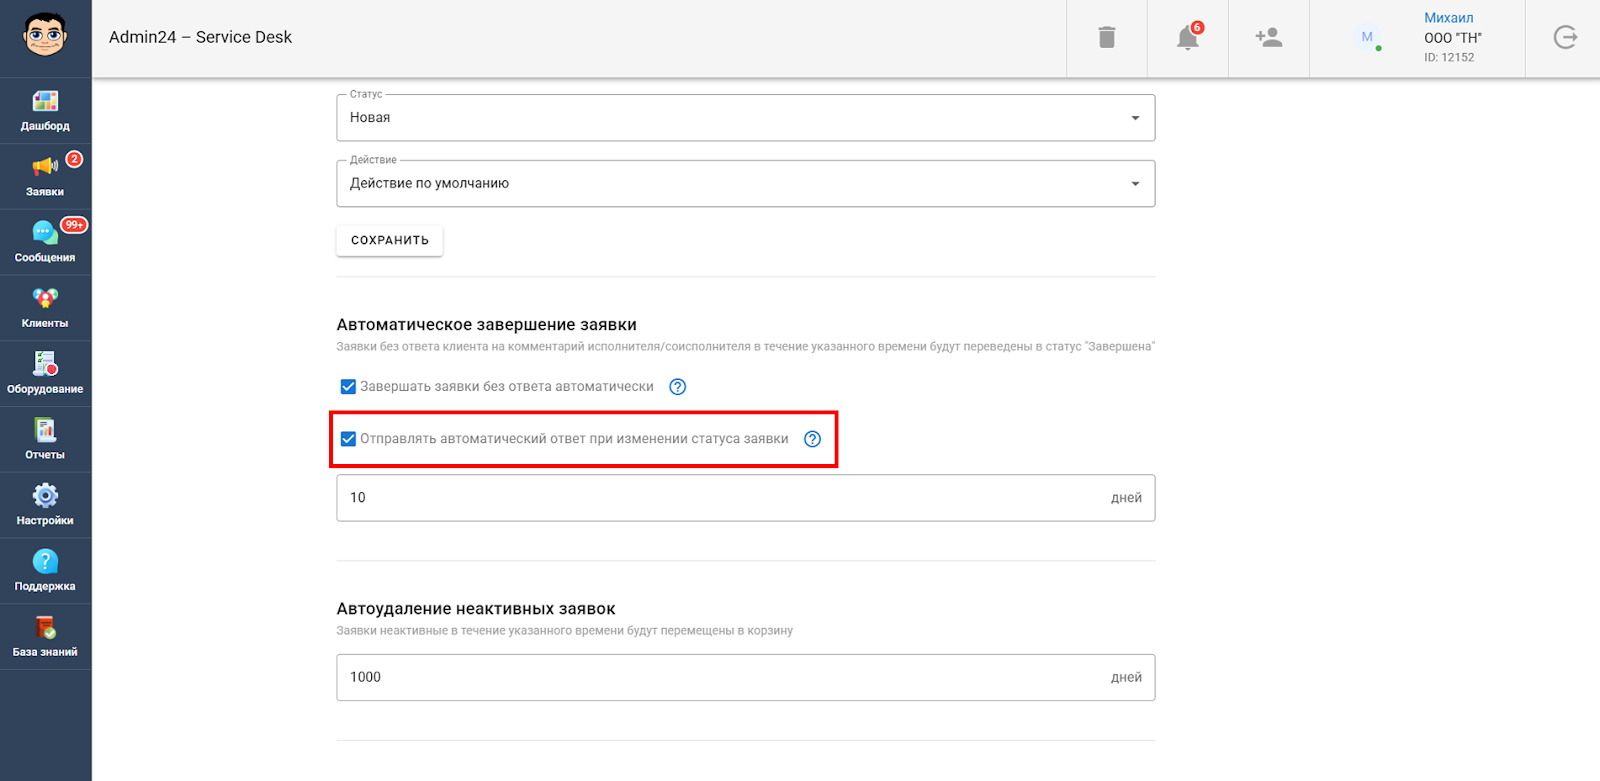1600x781 pixels.
Task: Toggle 'Отправлять автоматический ответ' checkbox
Action: [x=349, y=439]
